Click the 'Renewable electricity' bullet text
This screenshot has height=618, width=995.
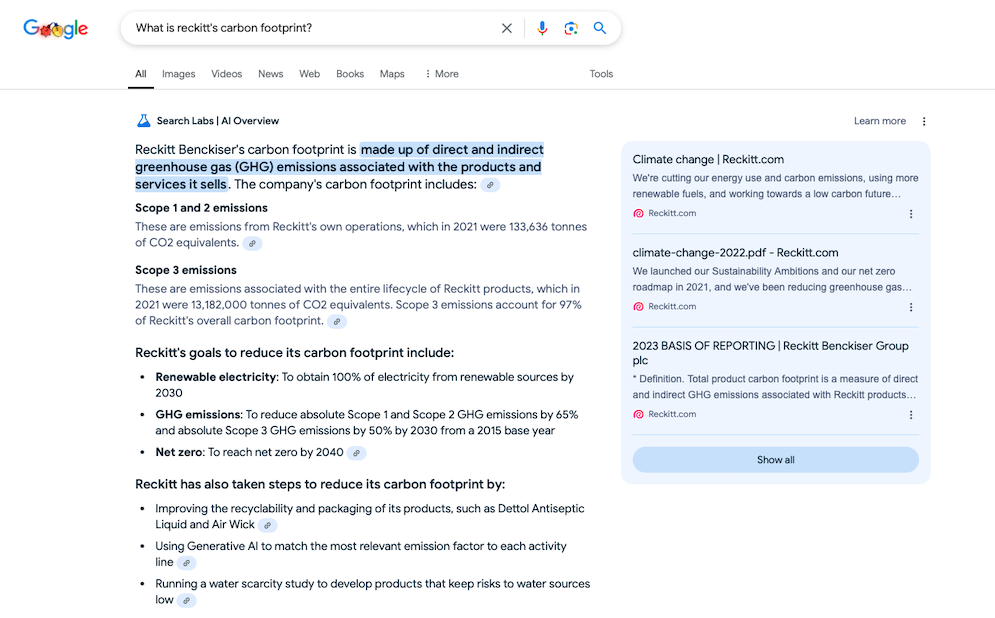(x=216, y=378)
